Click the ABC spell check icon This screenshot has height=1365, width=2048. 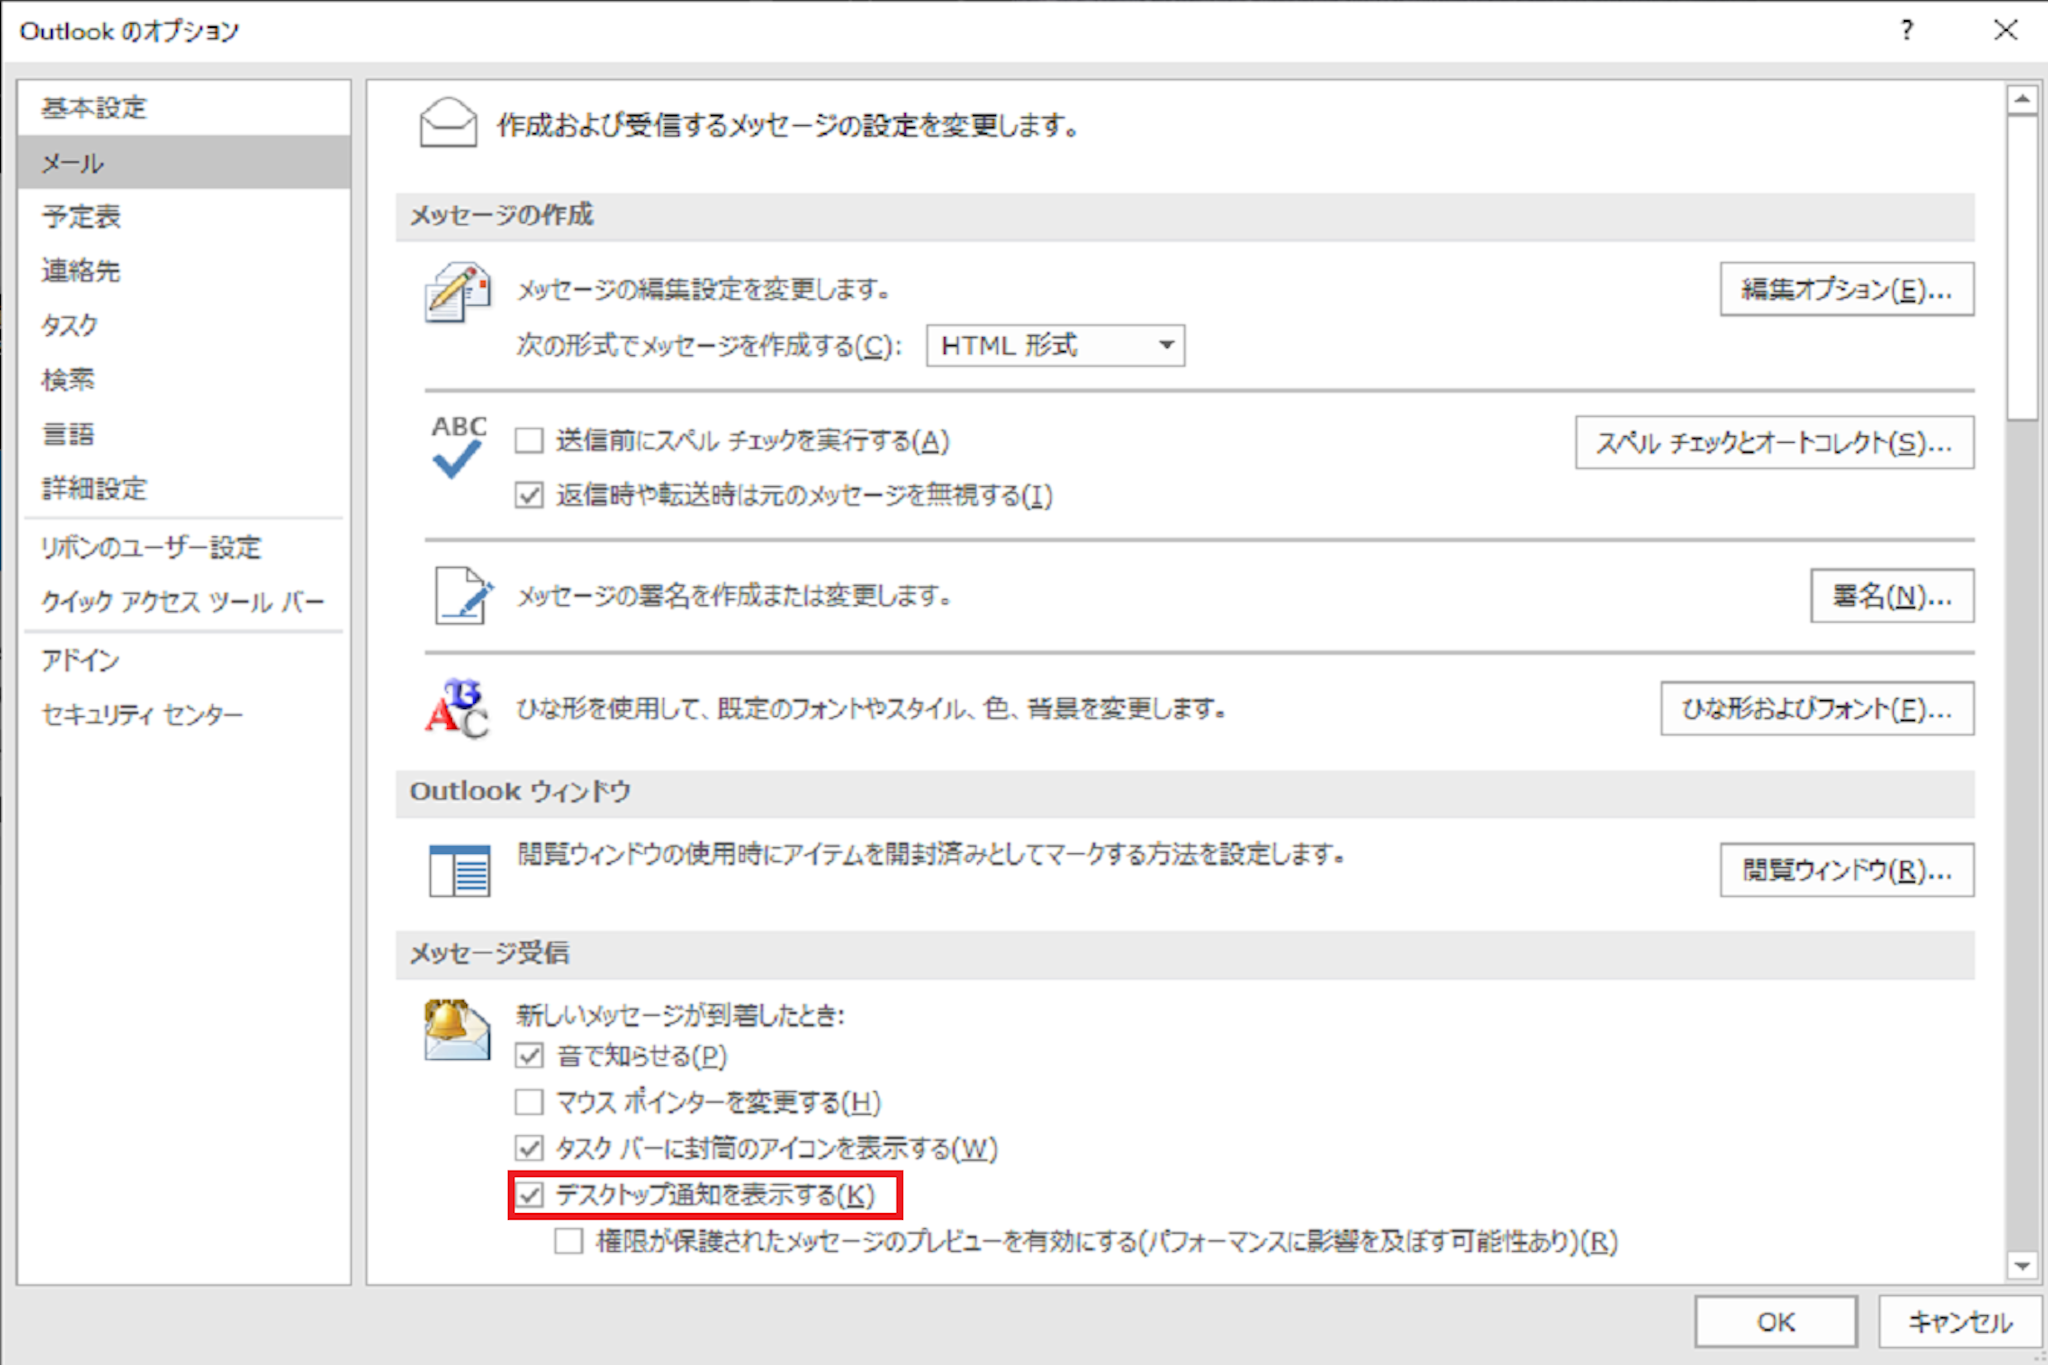tap(458, 446)
